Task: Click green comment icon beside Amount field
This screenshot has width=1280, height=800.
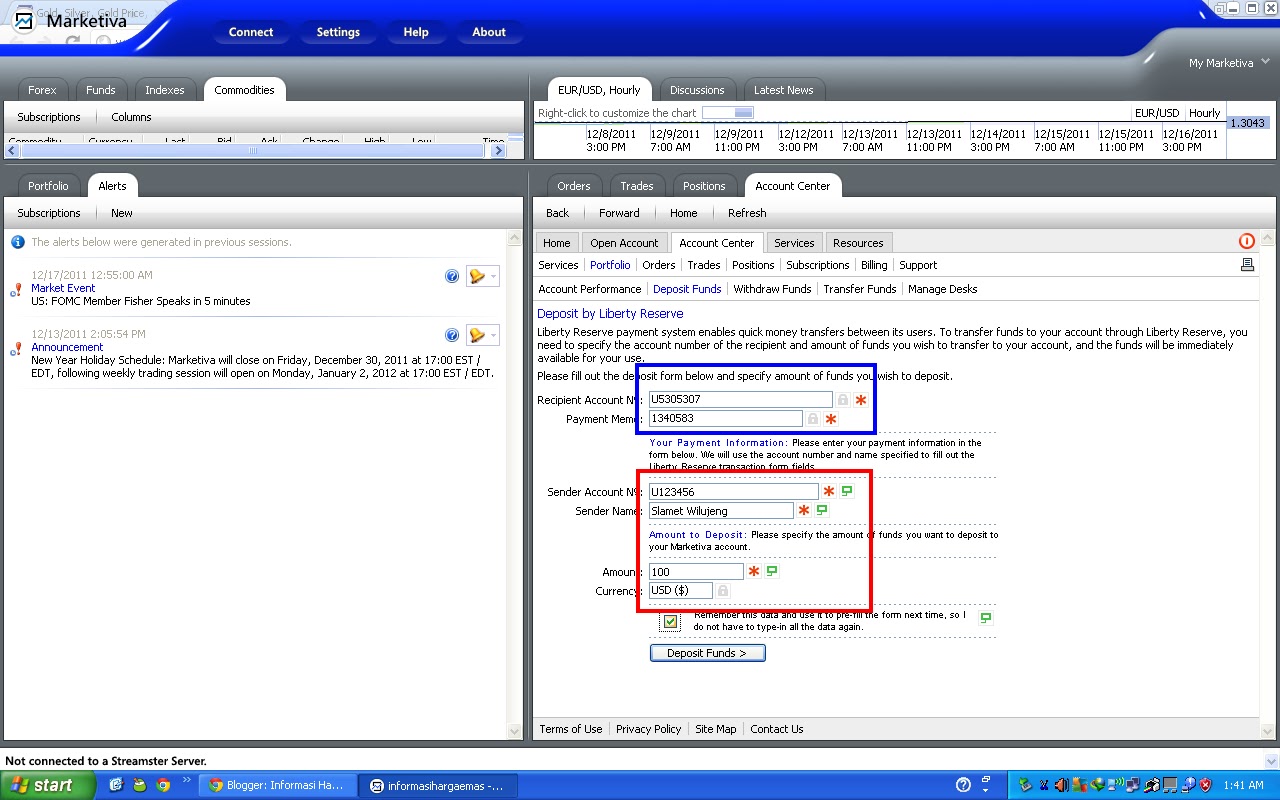Action: [x=772, y=571]
